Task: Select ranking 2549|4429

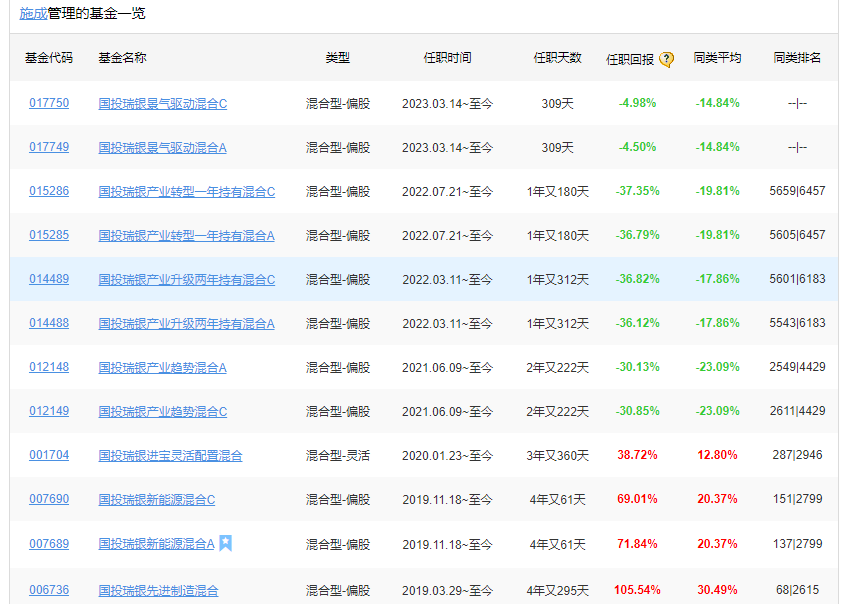Action: (797, 367)
